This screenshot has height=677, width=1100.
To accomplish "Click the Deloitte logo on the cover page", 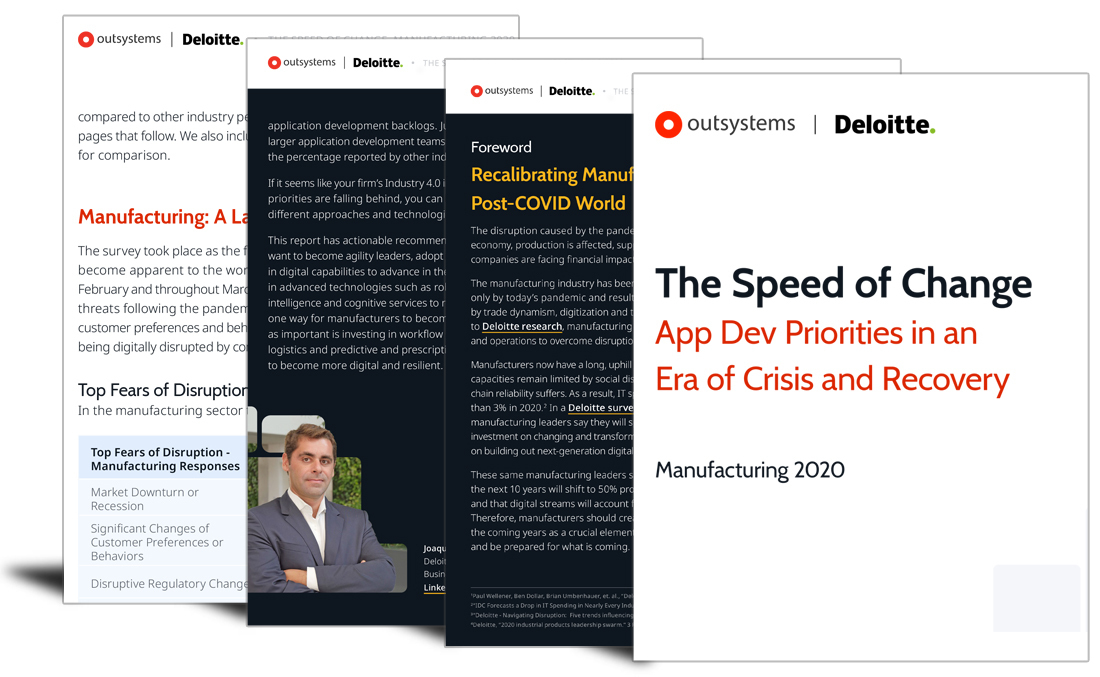I will [885, 125].
